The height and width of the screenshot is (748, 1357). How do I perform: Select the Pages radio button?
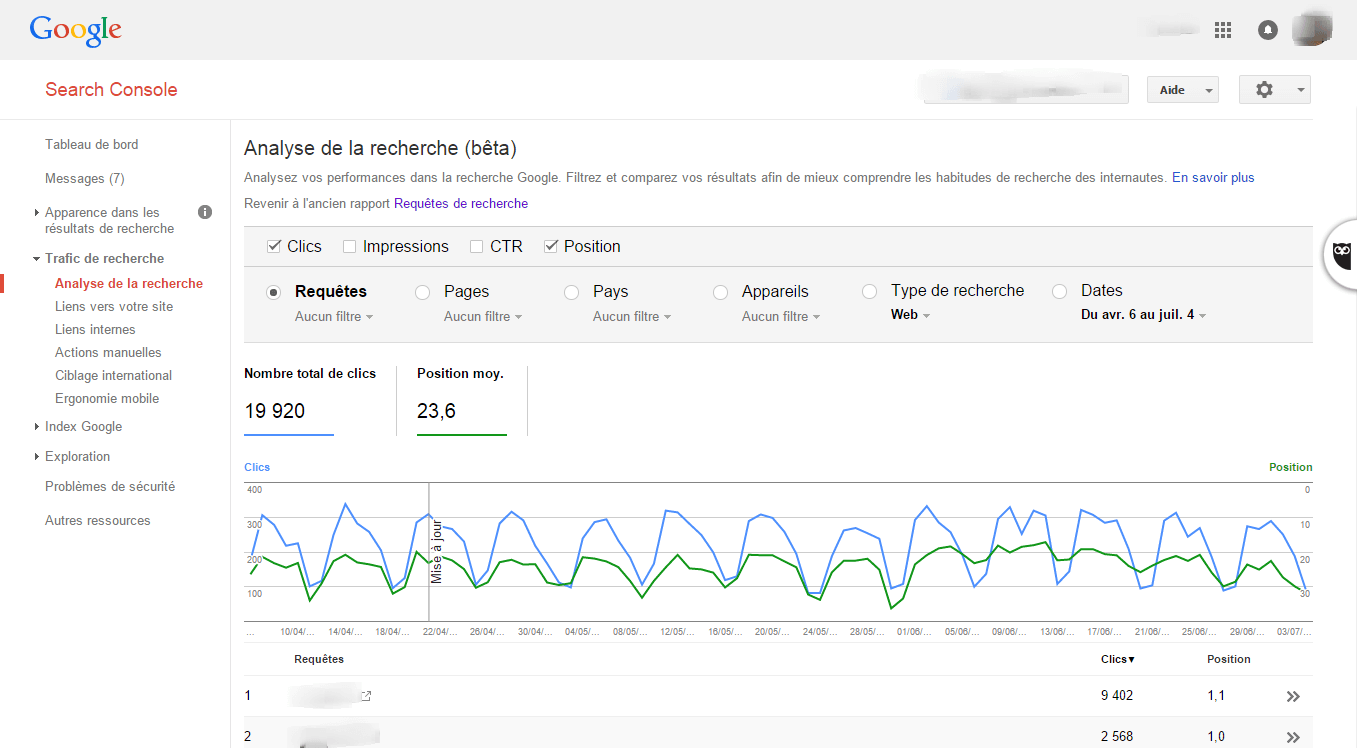[422, 292]
